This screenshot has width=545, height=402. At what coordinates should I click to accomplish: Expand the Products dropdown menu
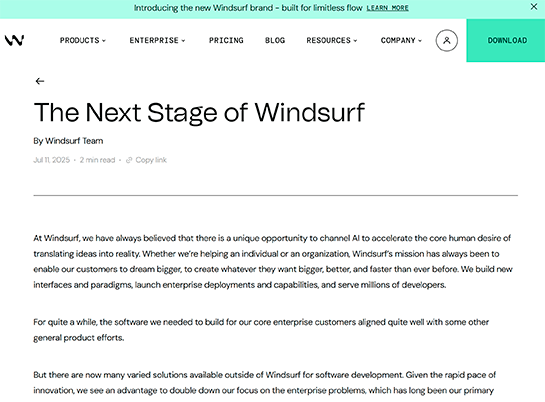(x=83, y=40)
